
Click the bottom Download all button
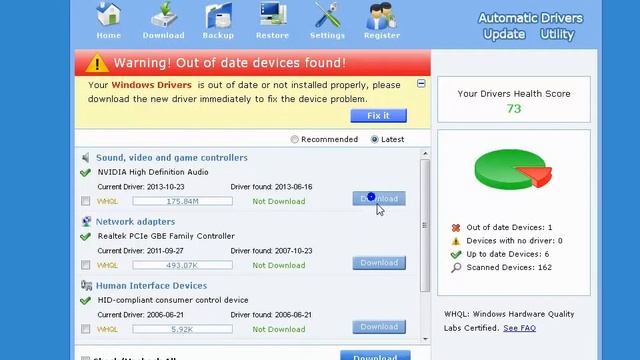375,355
